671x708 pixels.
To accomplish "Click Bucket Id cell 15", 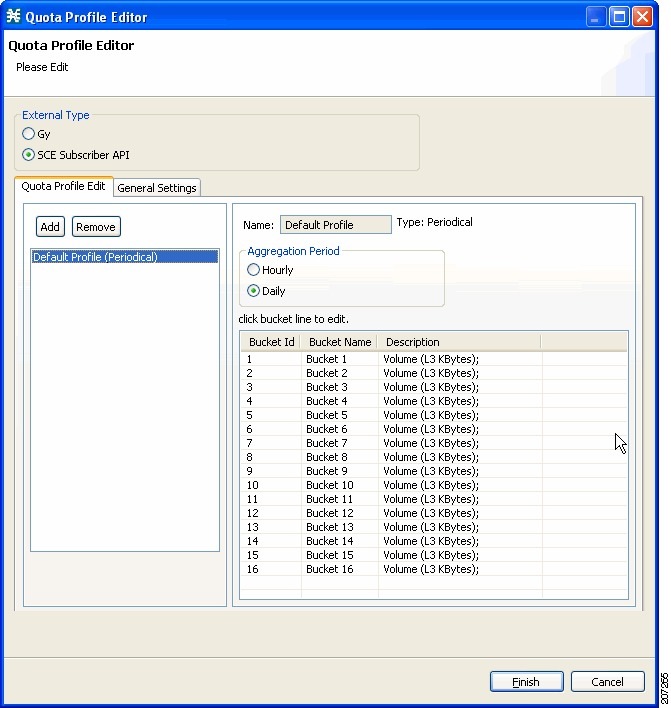I will [x=271, y=555].
